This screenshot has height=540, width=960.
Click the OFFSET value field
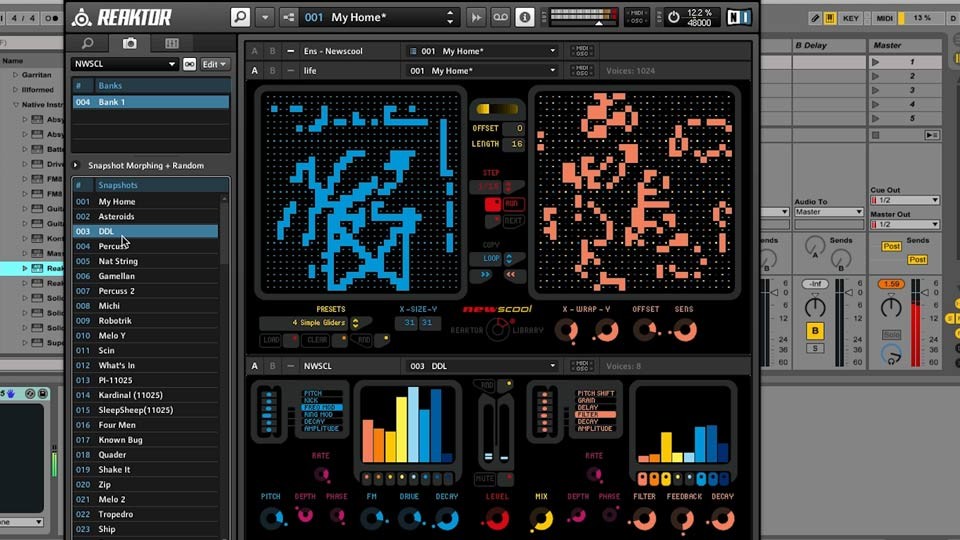click(513, 128)
